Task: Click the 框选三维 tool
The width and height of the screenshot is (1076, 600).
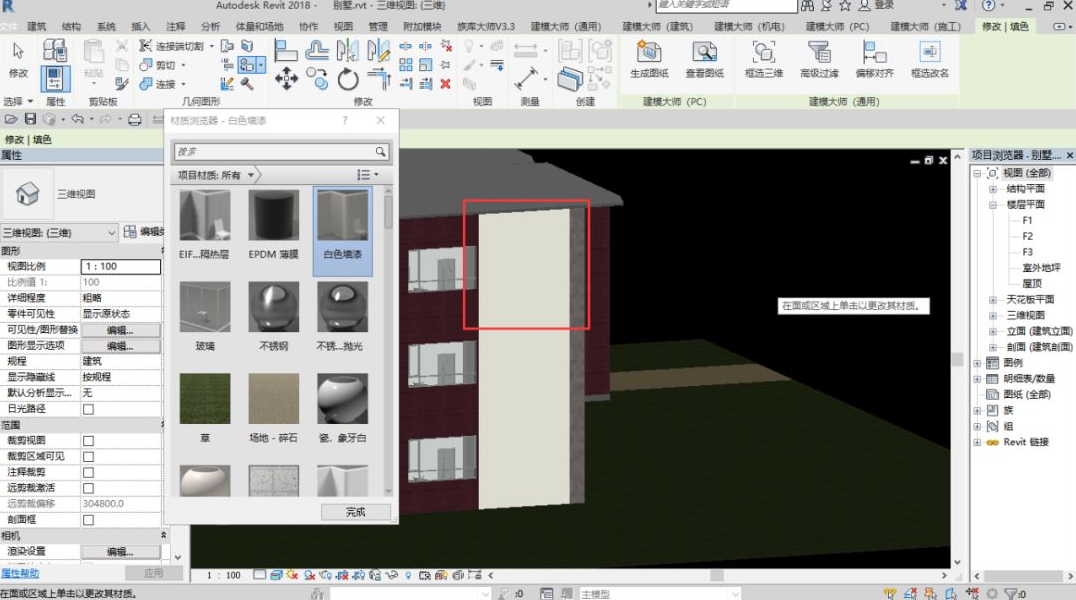Action: pyautogui.click(x=764, y=60)
